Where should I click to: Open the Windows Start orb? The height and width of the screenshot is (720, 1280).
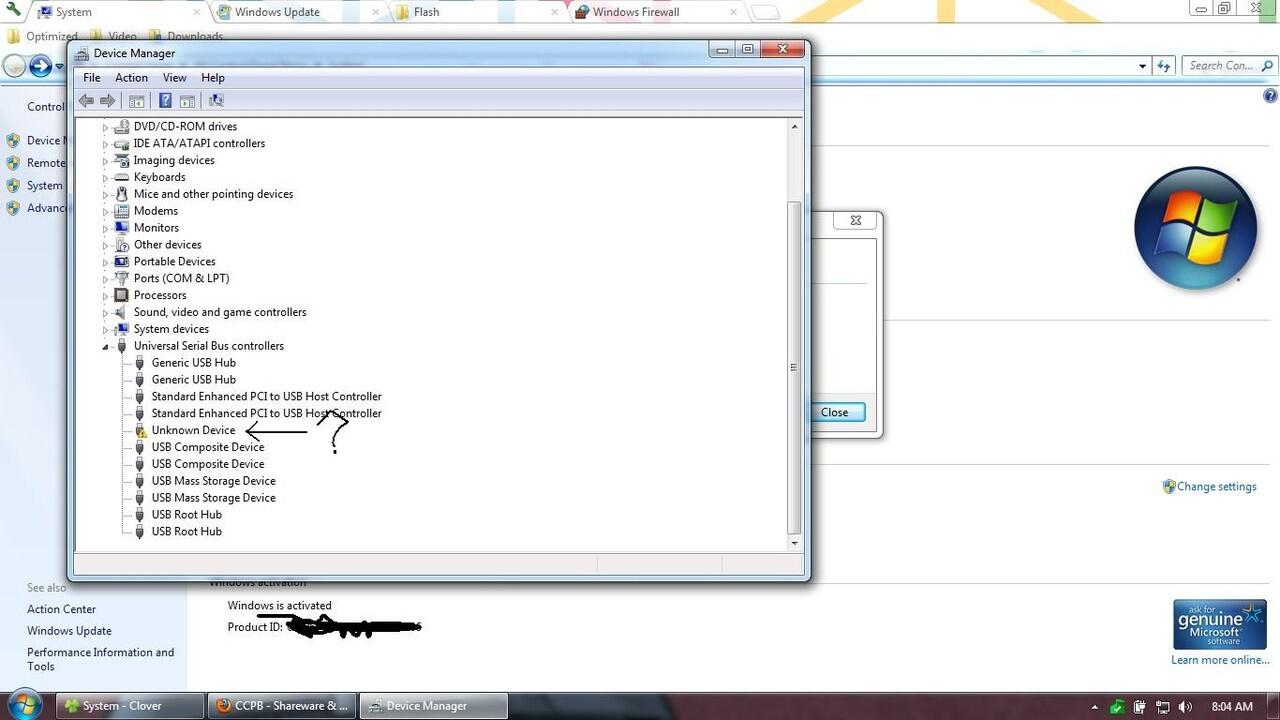[23, 704]
